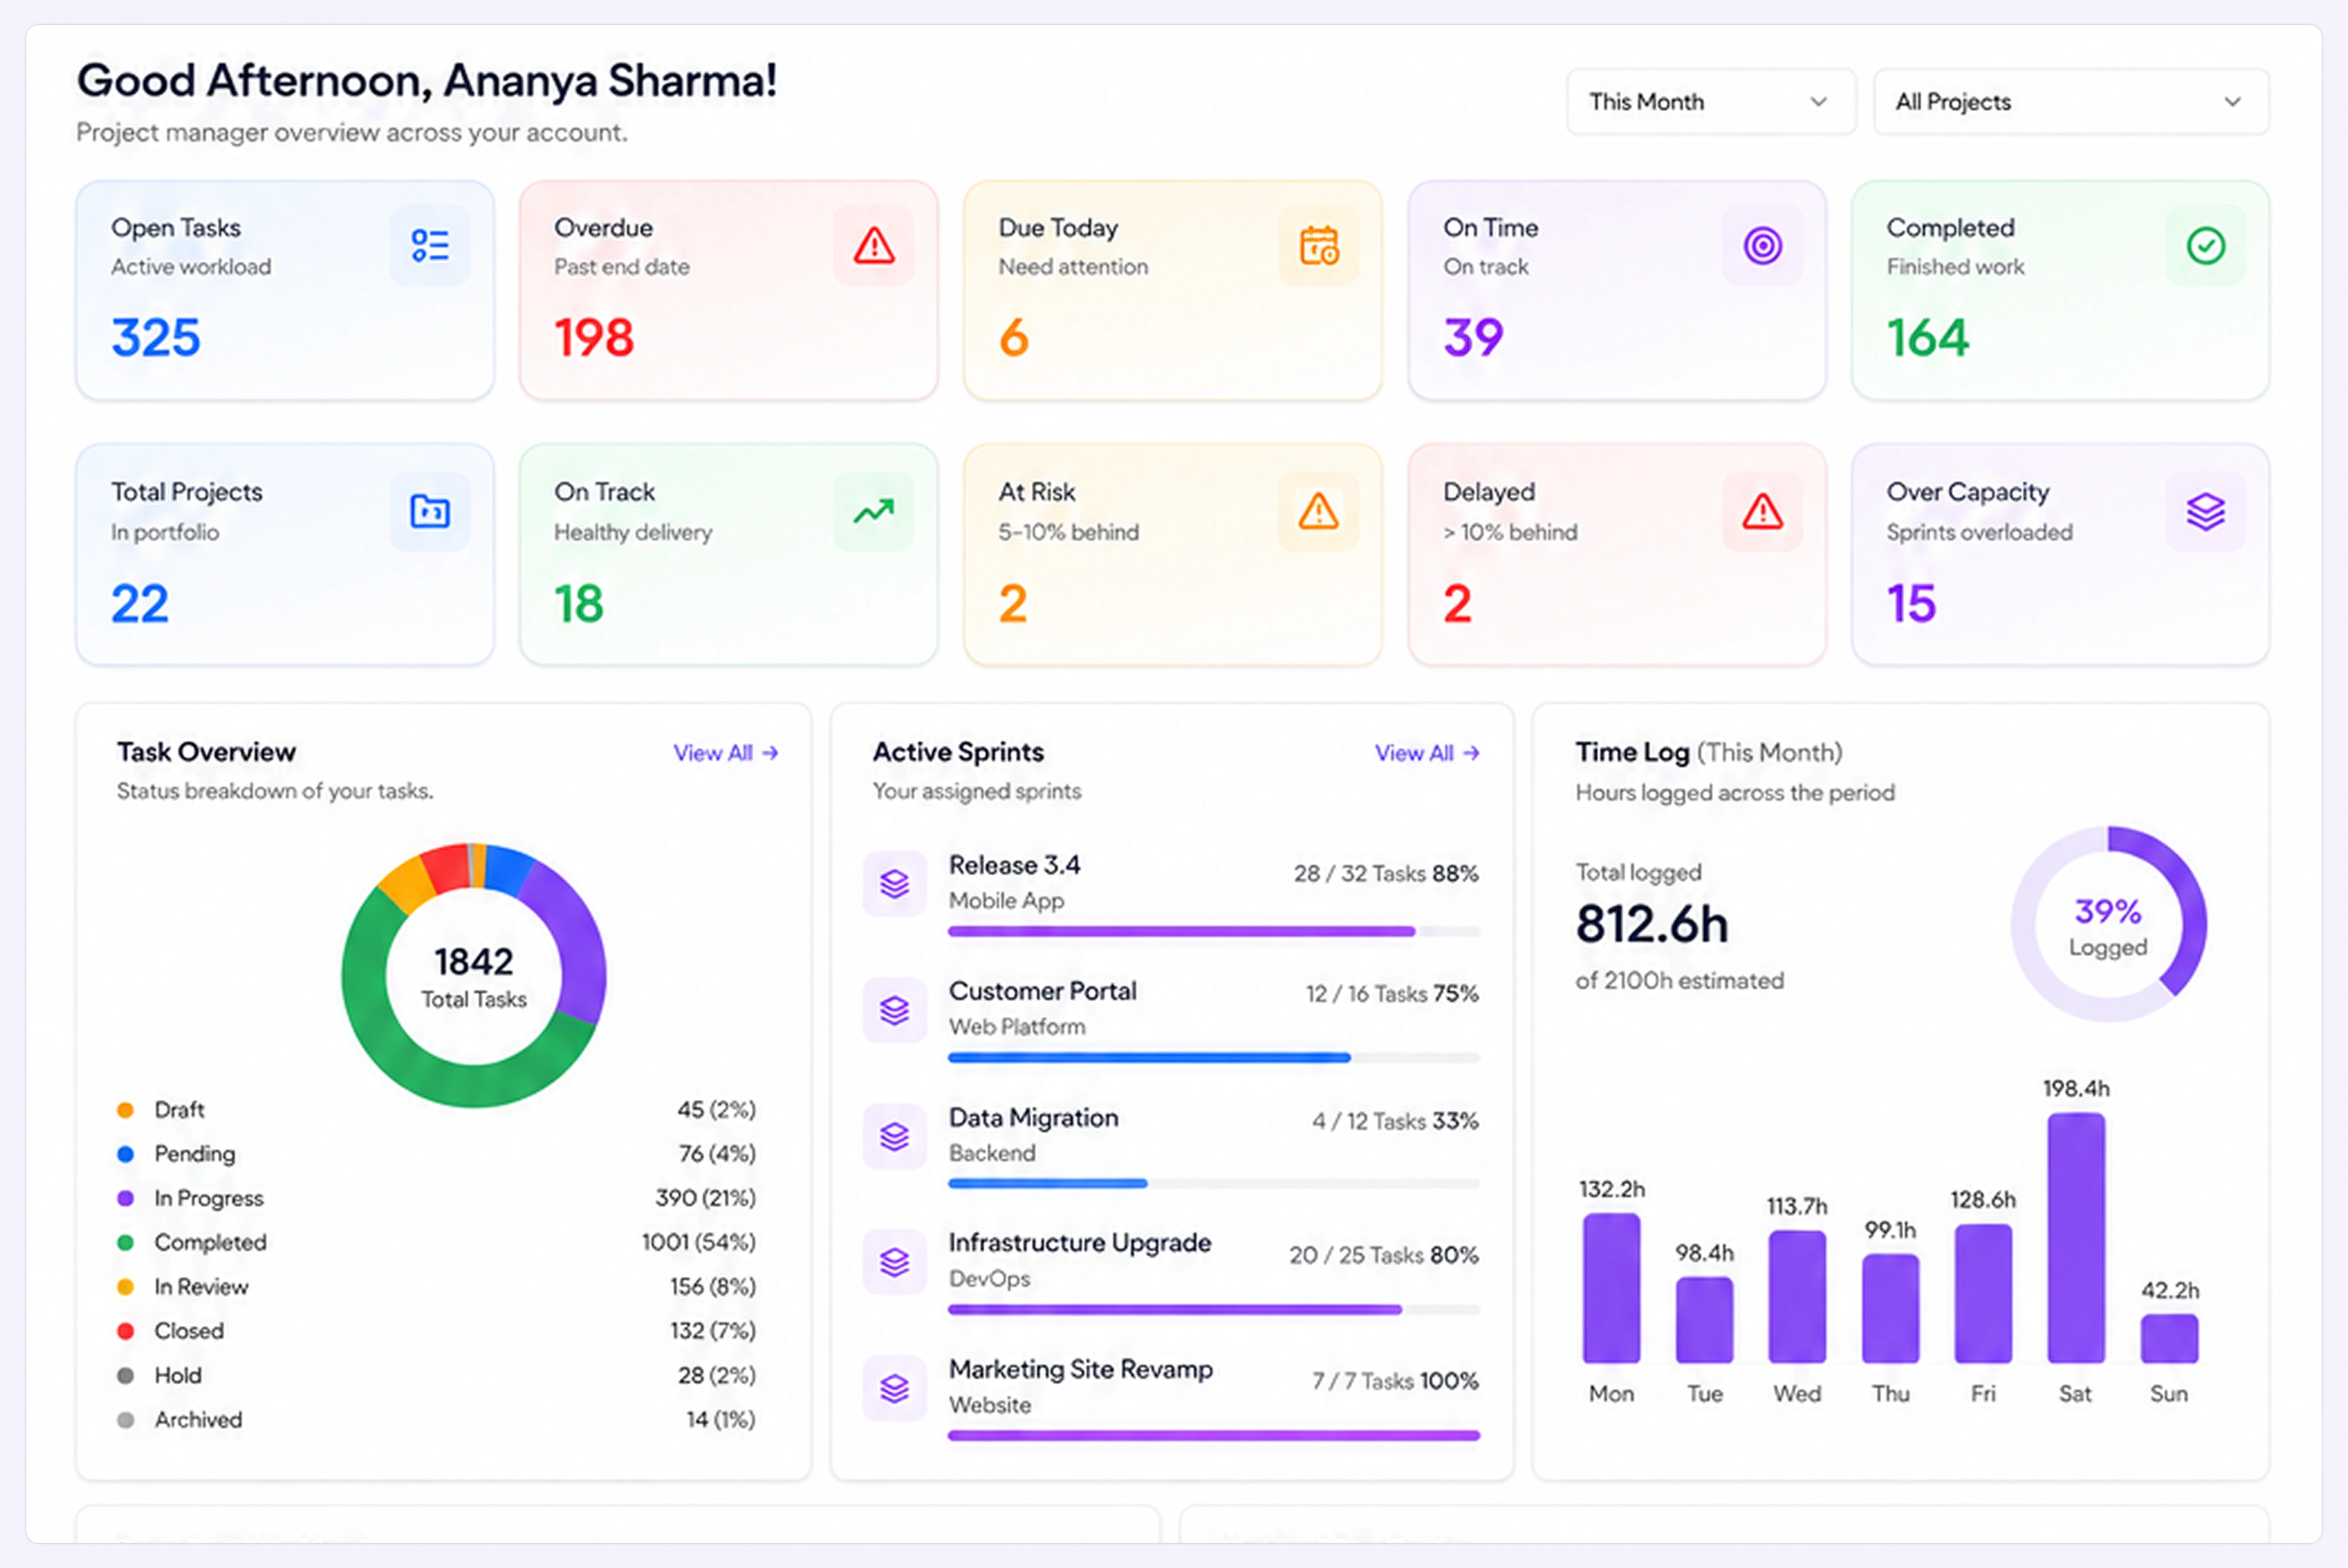Click the Tuesday 98.4h bar
The image size is (2348, 1568).
[1704, 1320]
